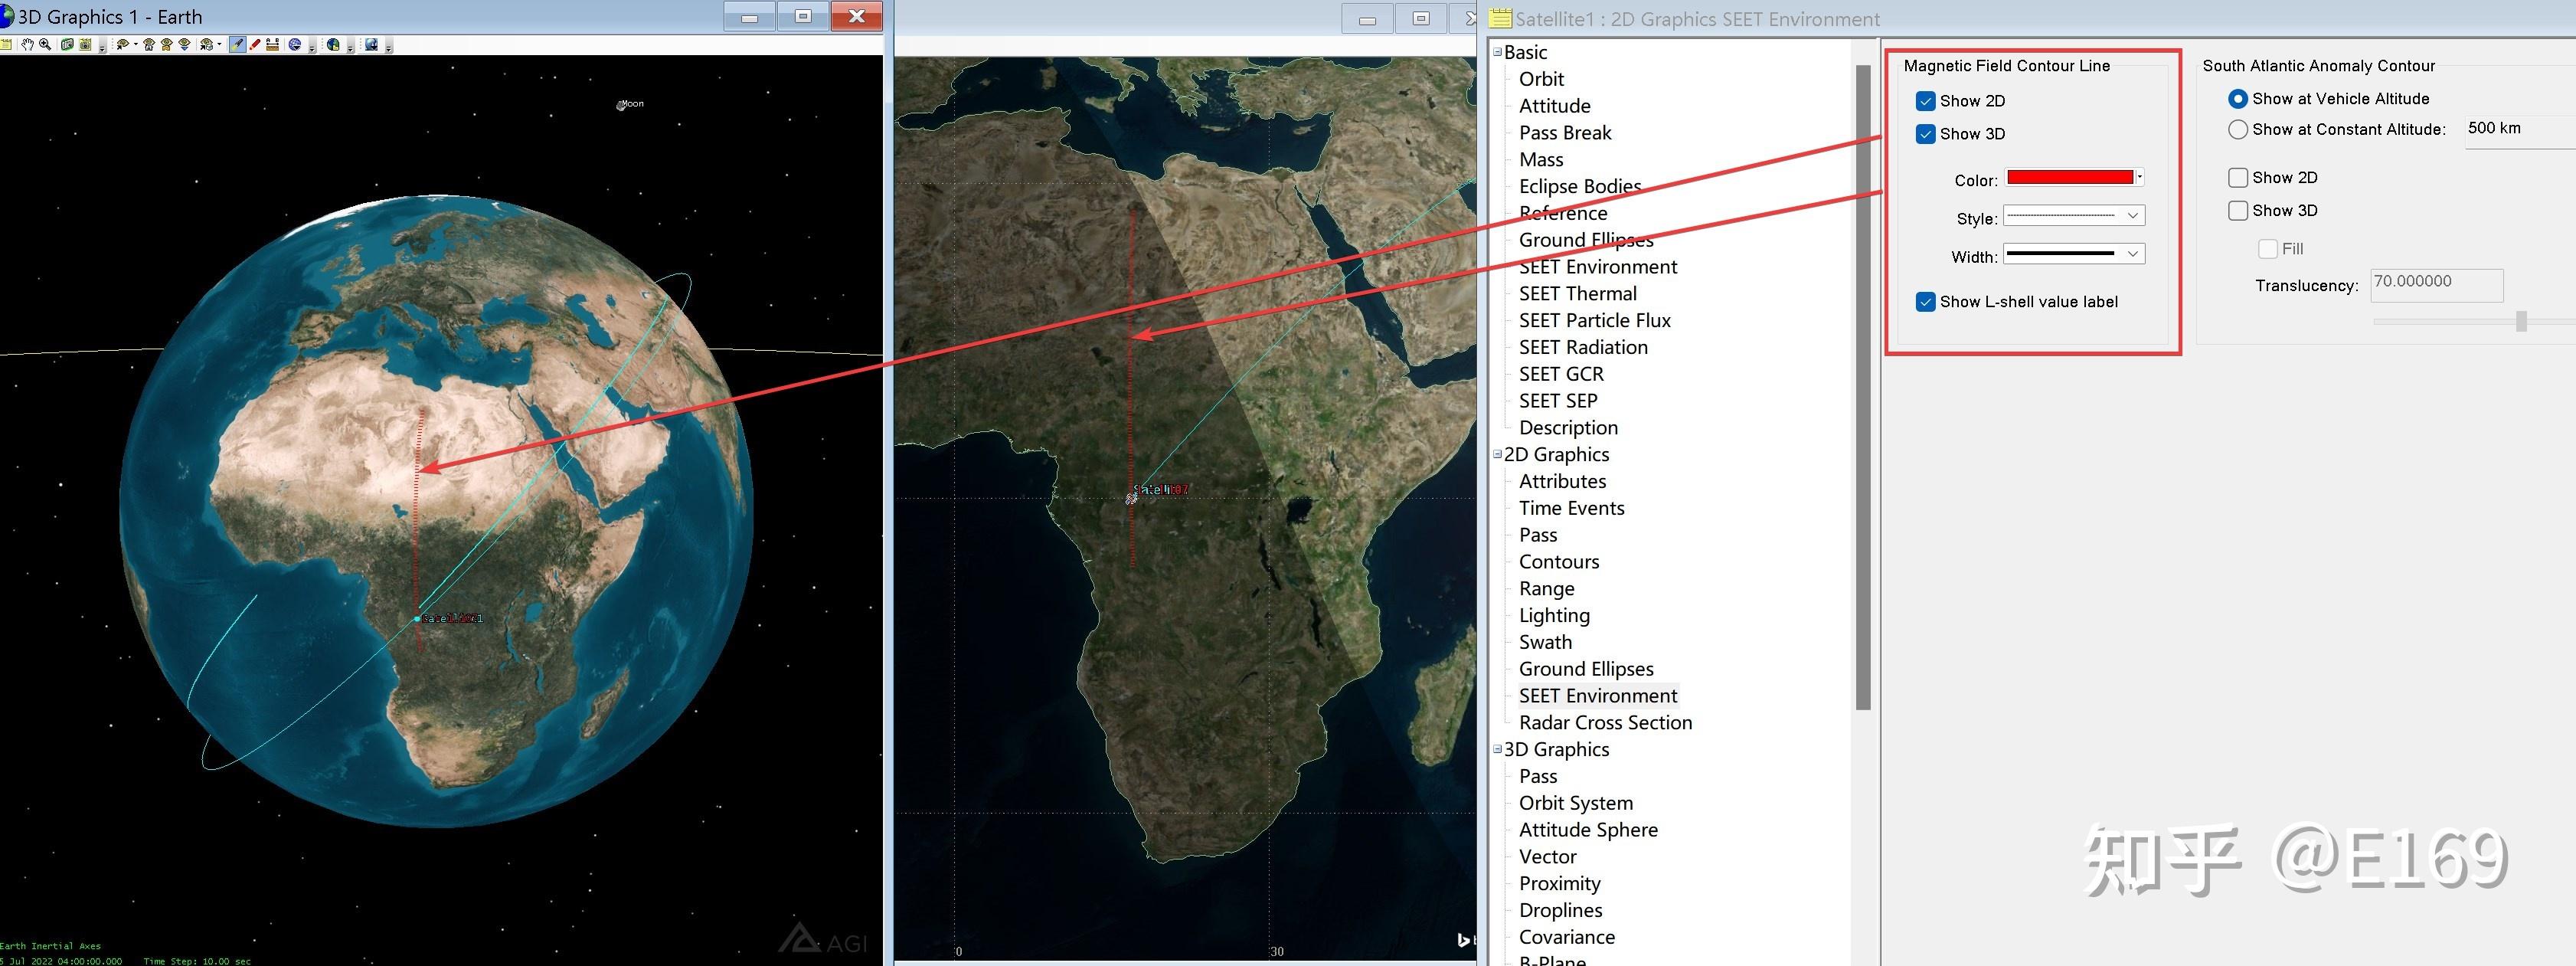The width and height of the screenshot is (2576, 966).
Task: Click the camera snapshot icon
Action: (67, 45)
